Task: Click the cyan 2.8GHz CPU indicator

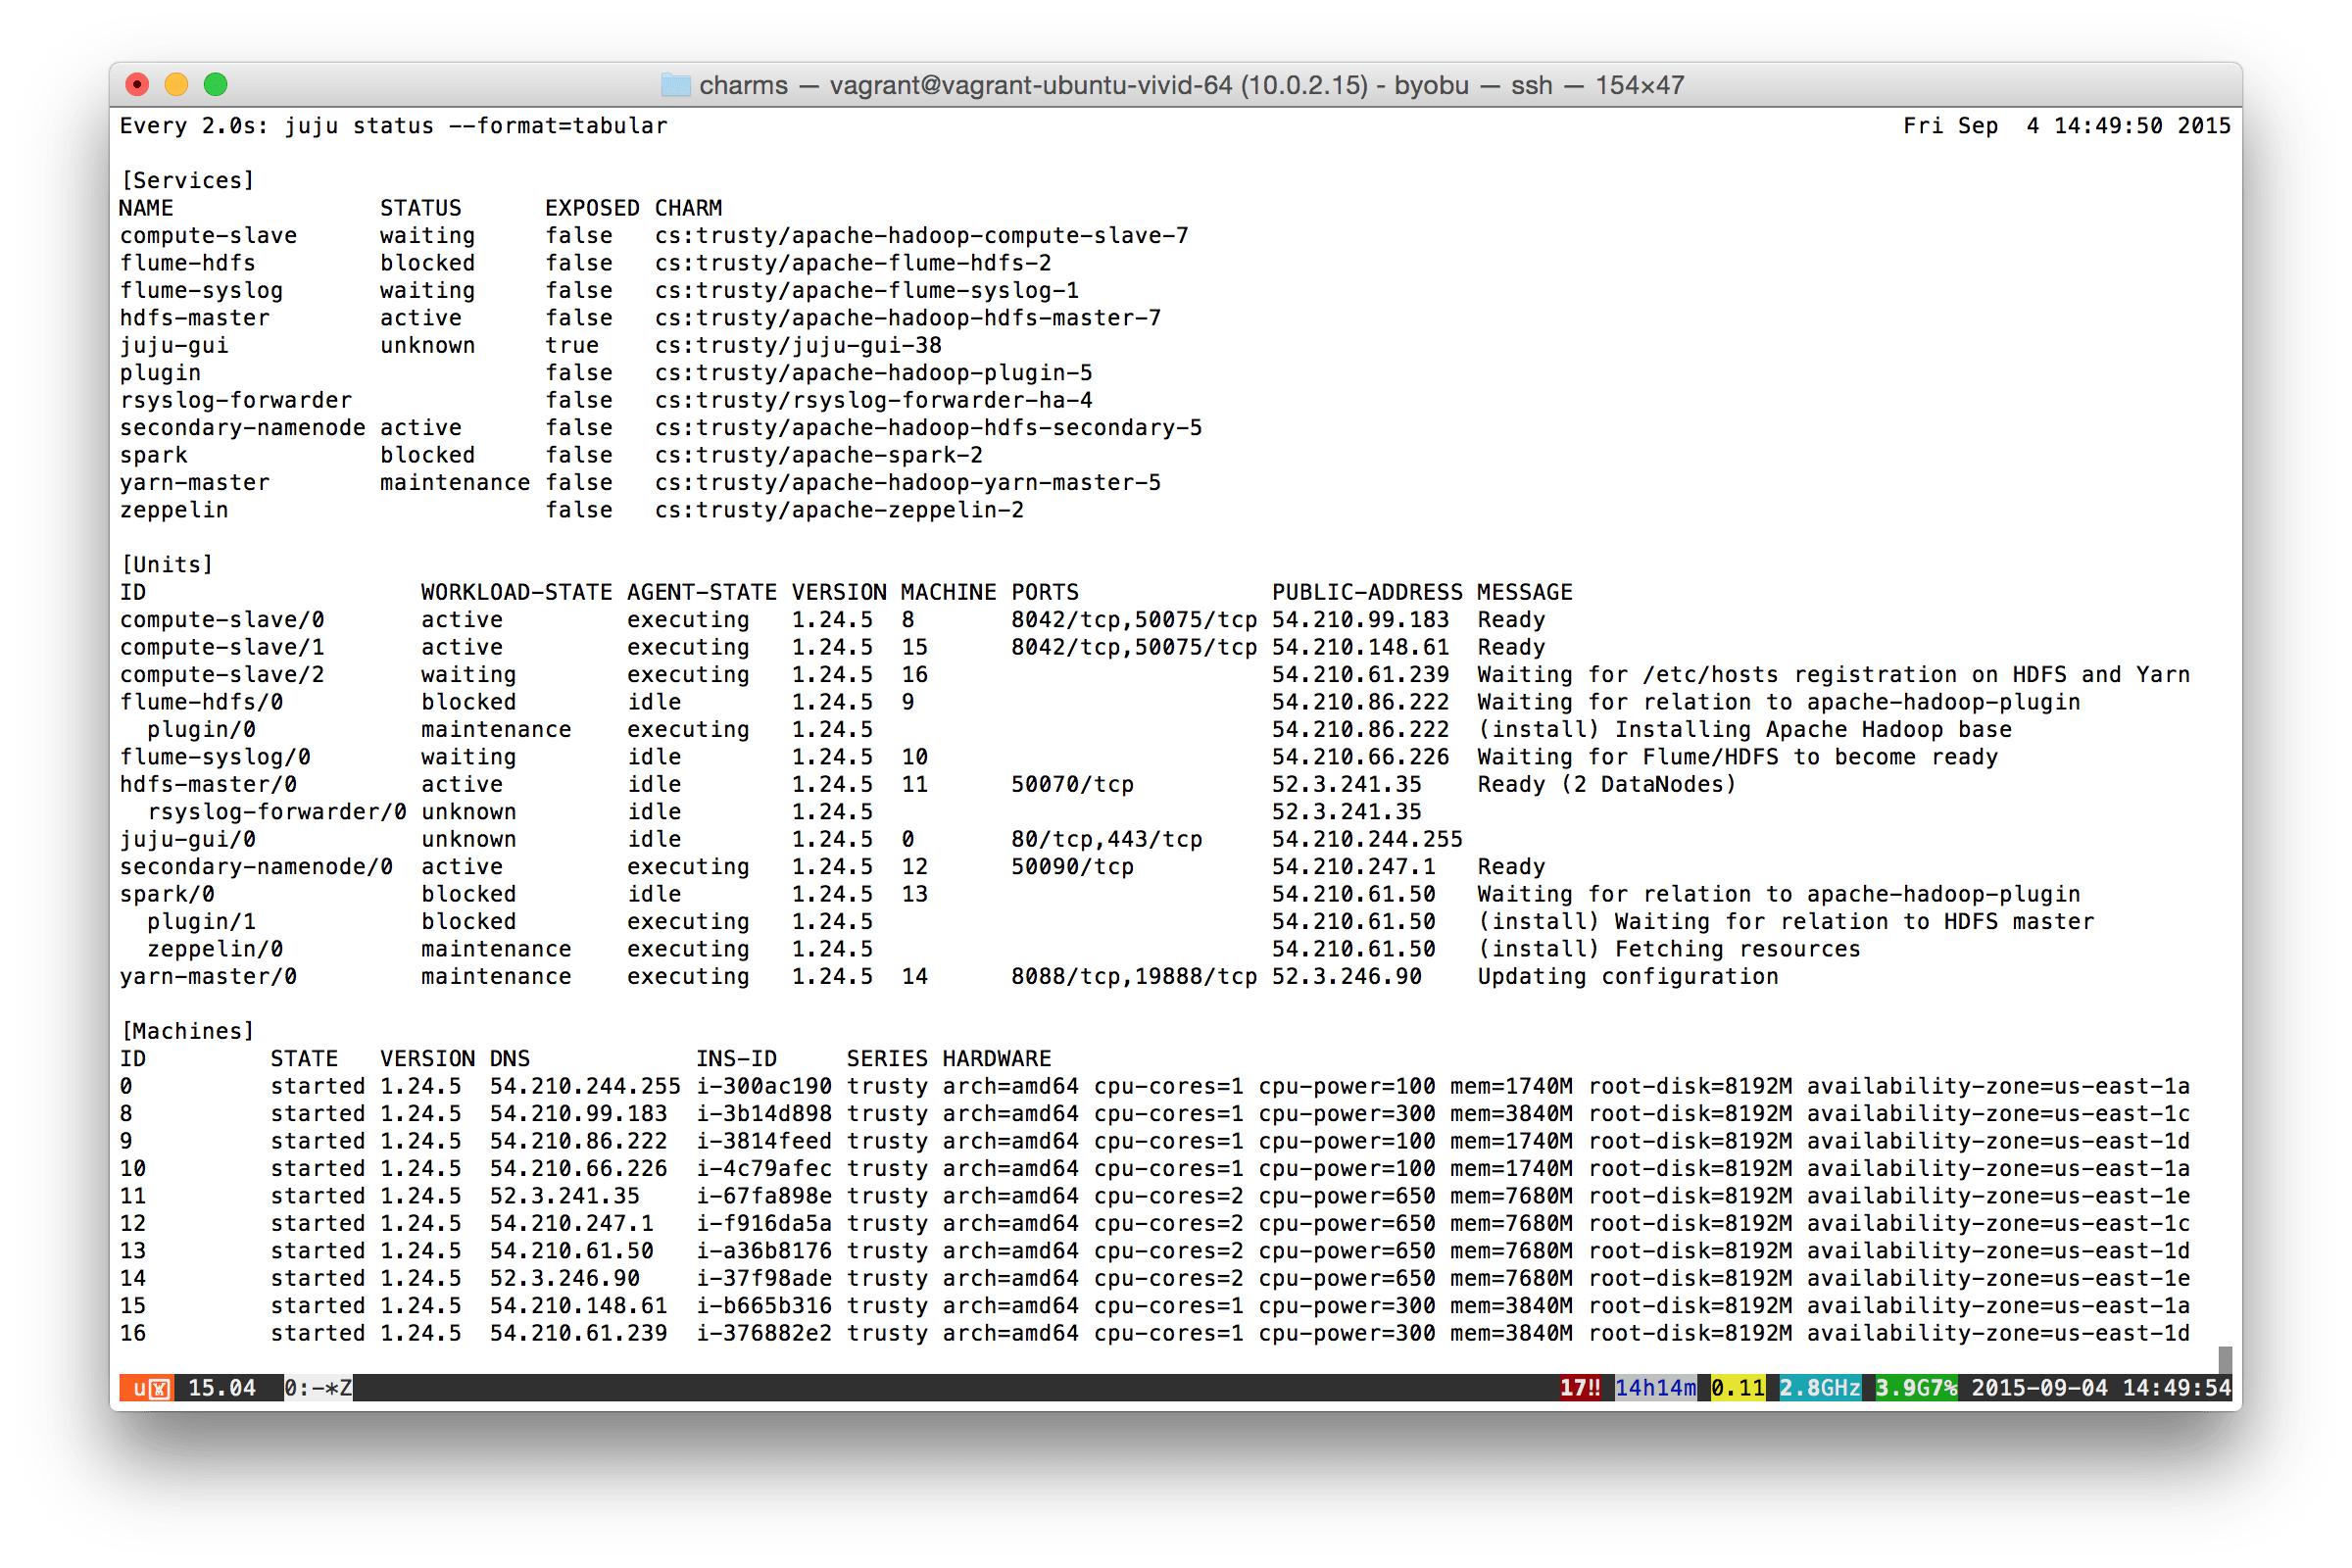Action: point(1819,1388)
